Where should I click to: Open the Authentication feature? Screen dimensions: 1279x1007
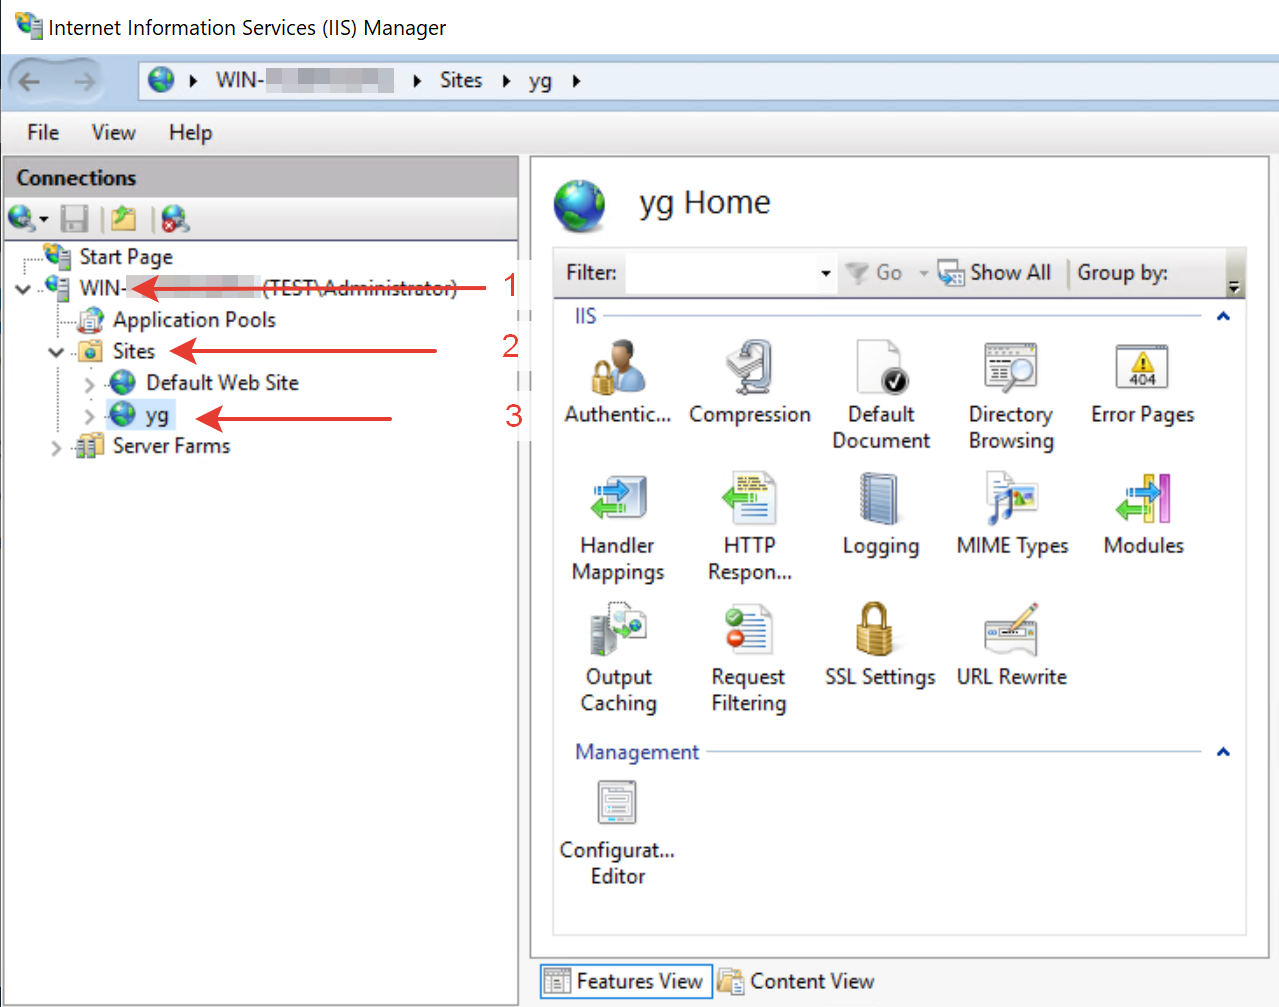pos(618,381)
